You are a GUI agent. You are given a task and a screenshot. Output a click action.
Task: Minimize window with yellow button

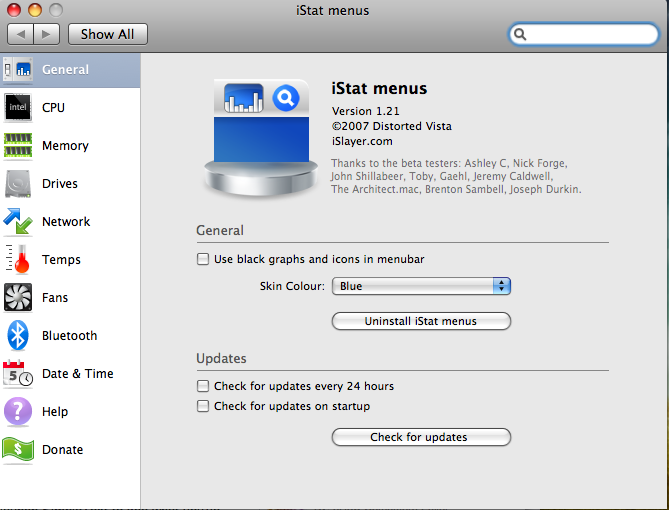coord(35,10)
